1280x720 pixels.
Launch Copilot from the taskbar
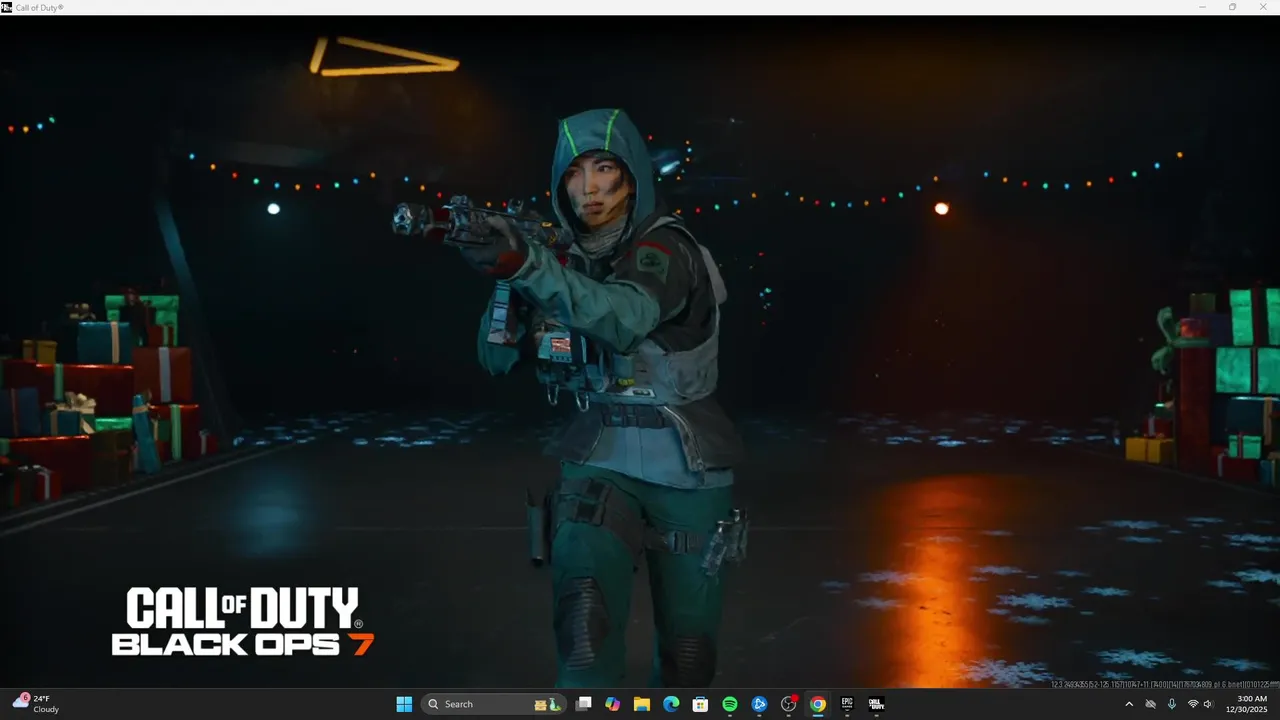click(613, 704)
